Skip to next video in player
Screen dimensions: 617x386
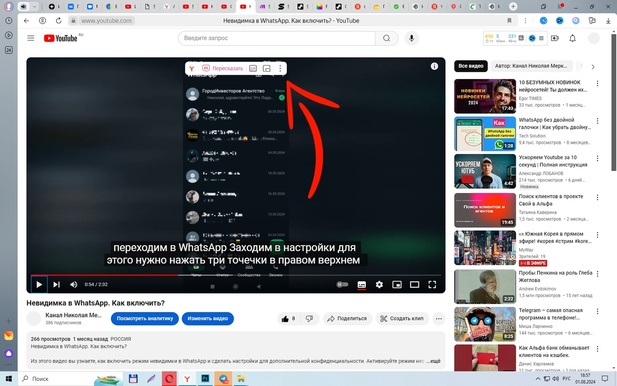coord(57,284)
